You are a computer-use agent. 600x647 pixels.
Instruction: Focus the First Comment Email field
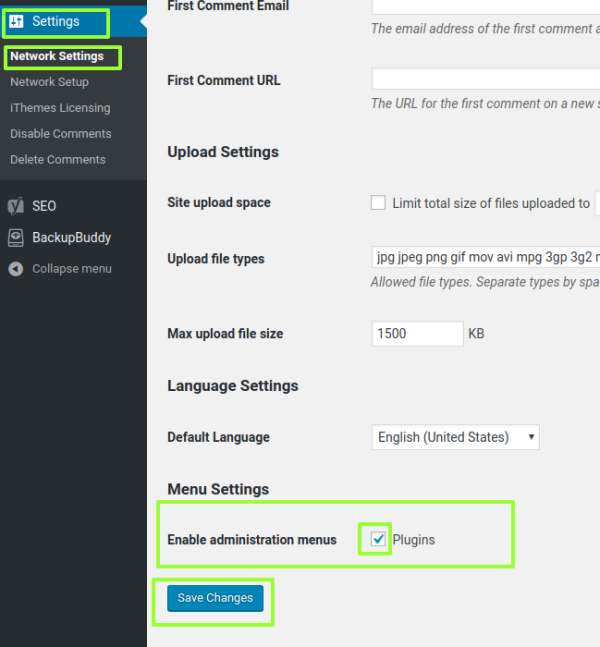click(485, 6)
